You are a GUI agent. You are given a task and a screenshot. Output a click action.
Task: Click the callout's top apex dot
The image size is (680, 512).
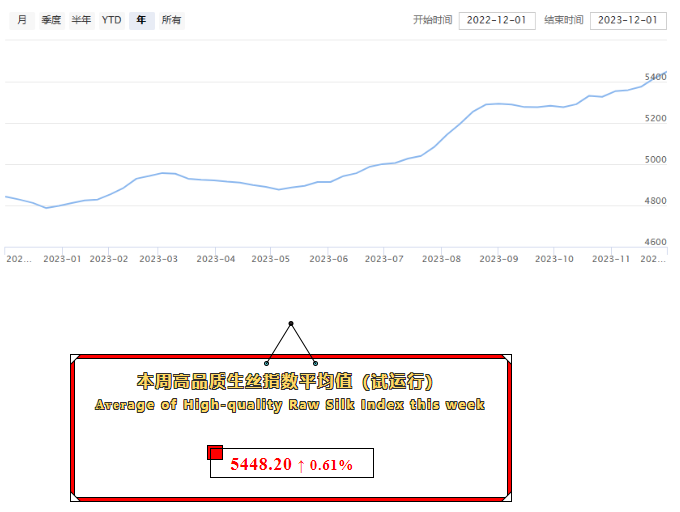pyautogui.click(x=291, y=324)
